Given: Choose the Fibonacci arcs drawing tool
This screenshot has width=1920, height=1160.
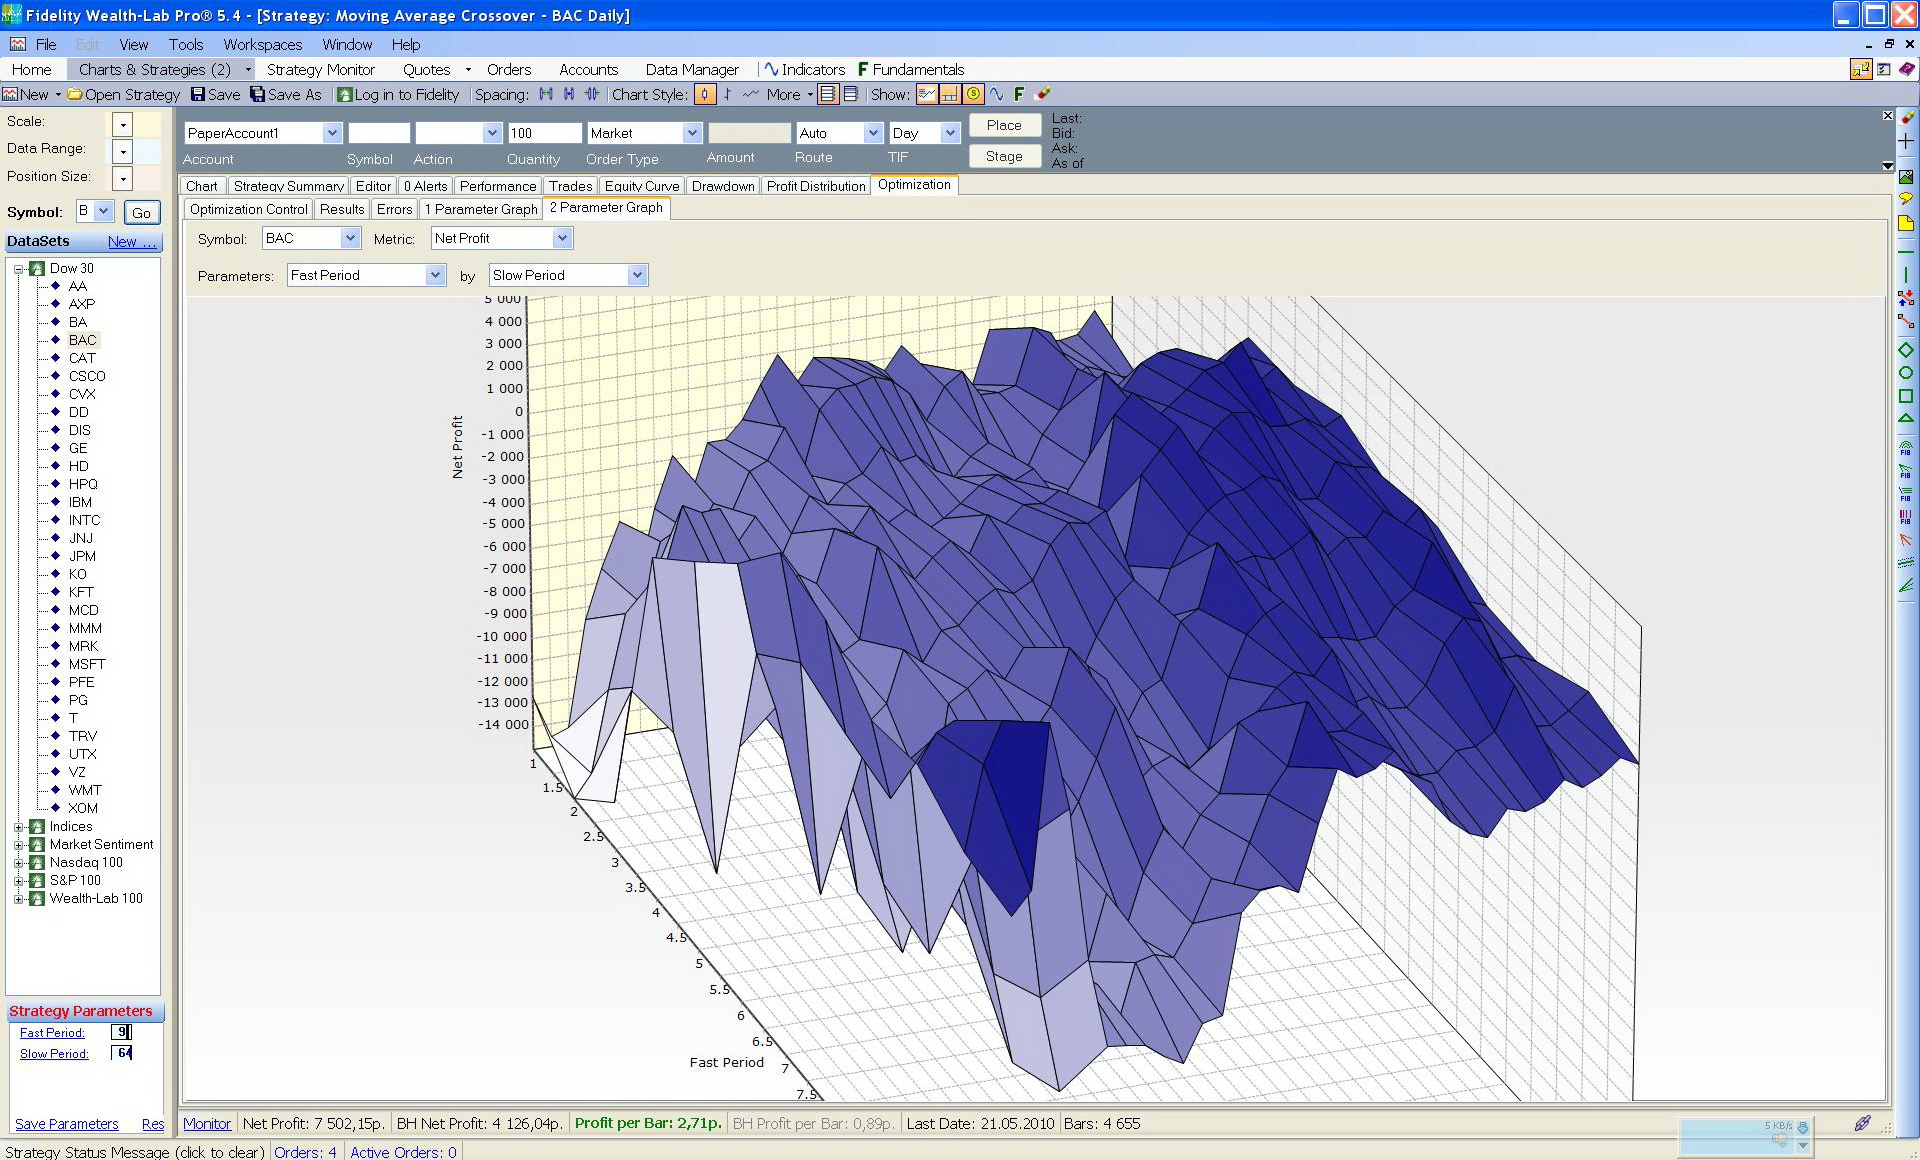Looking at the screenshot, I should 1906,449.
